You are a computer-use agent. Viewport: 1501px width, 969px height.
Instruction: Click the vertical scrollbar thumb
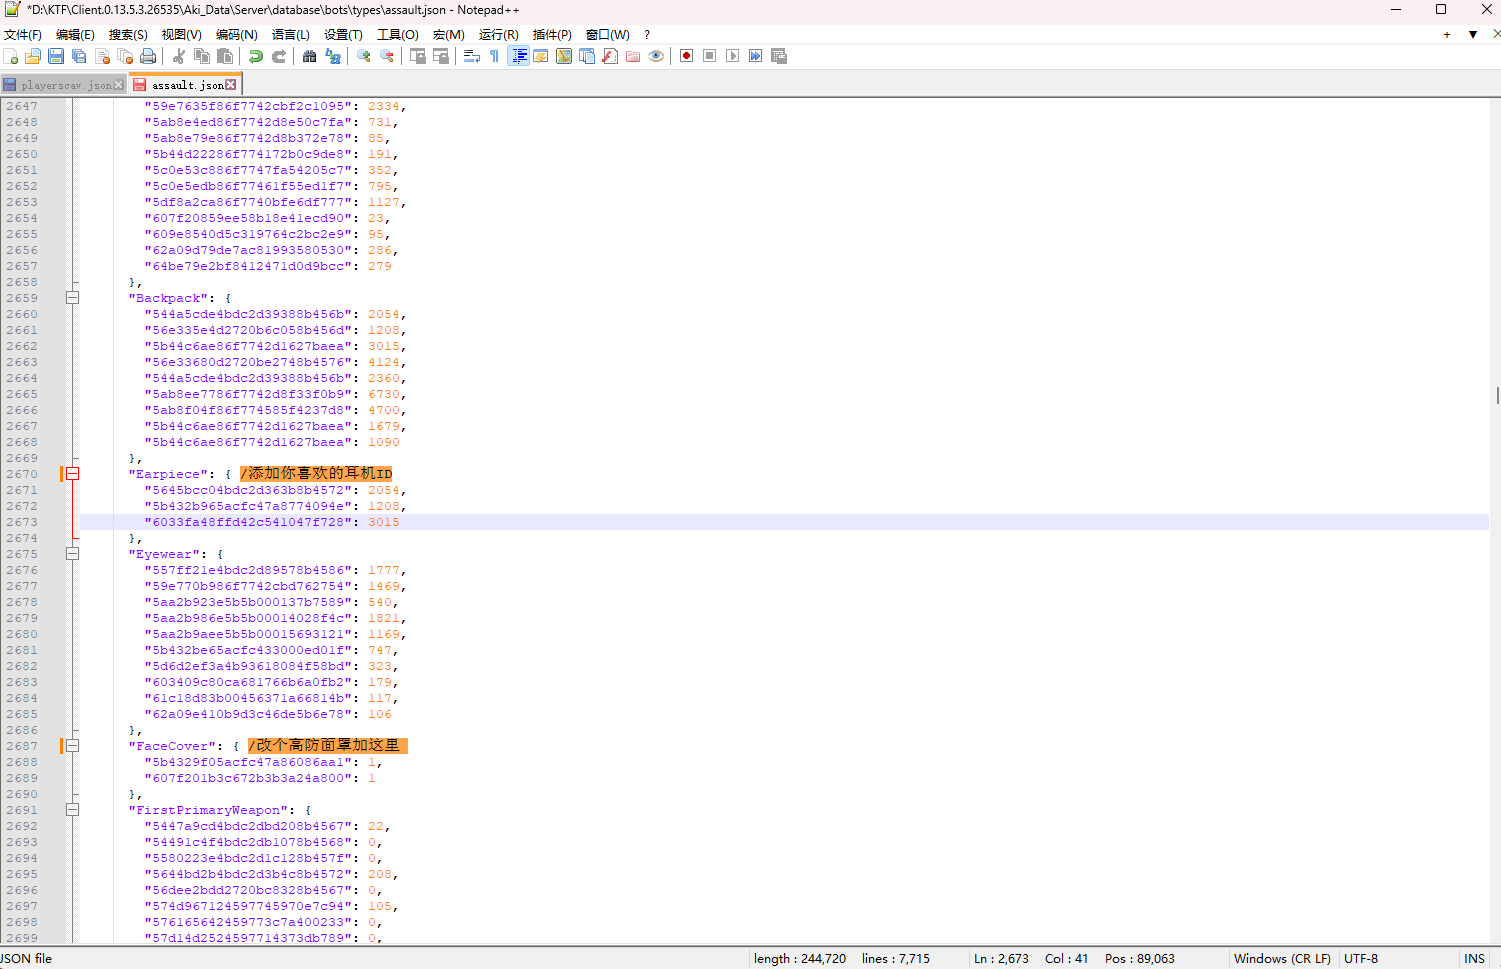pyautogui.click(x=1496, y=395)
